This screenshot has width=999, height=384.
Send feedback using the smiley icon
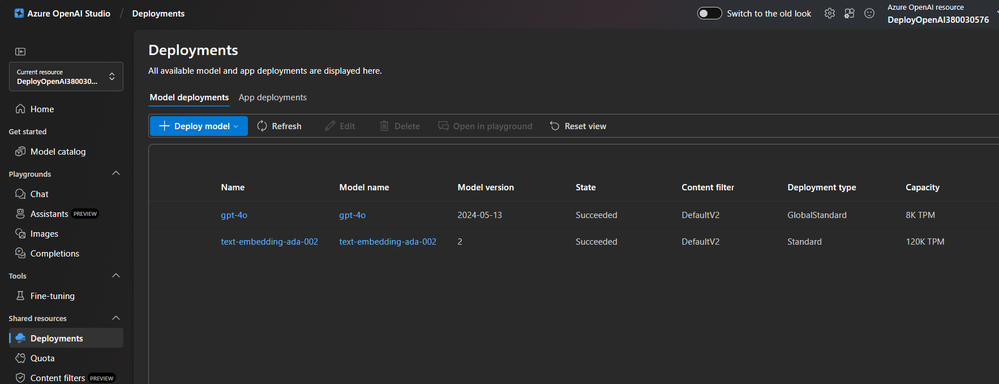pos(869,13)
